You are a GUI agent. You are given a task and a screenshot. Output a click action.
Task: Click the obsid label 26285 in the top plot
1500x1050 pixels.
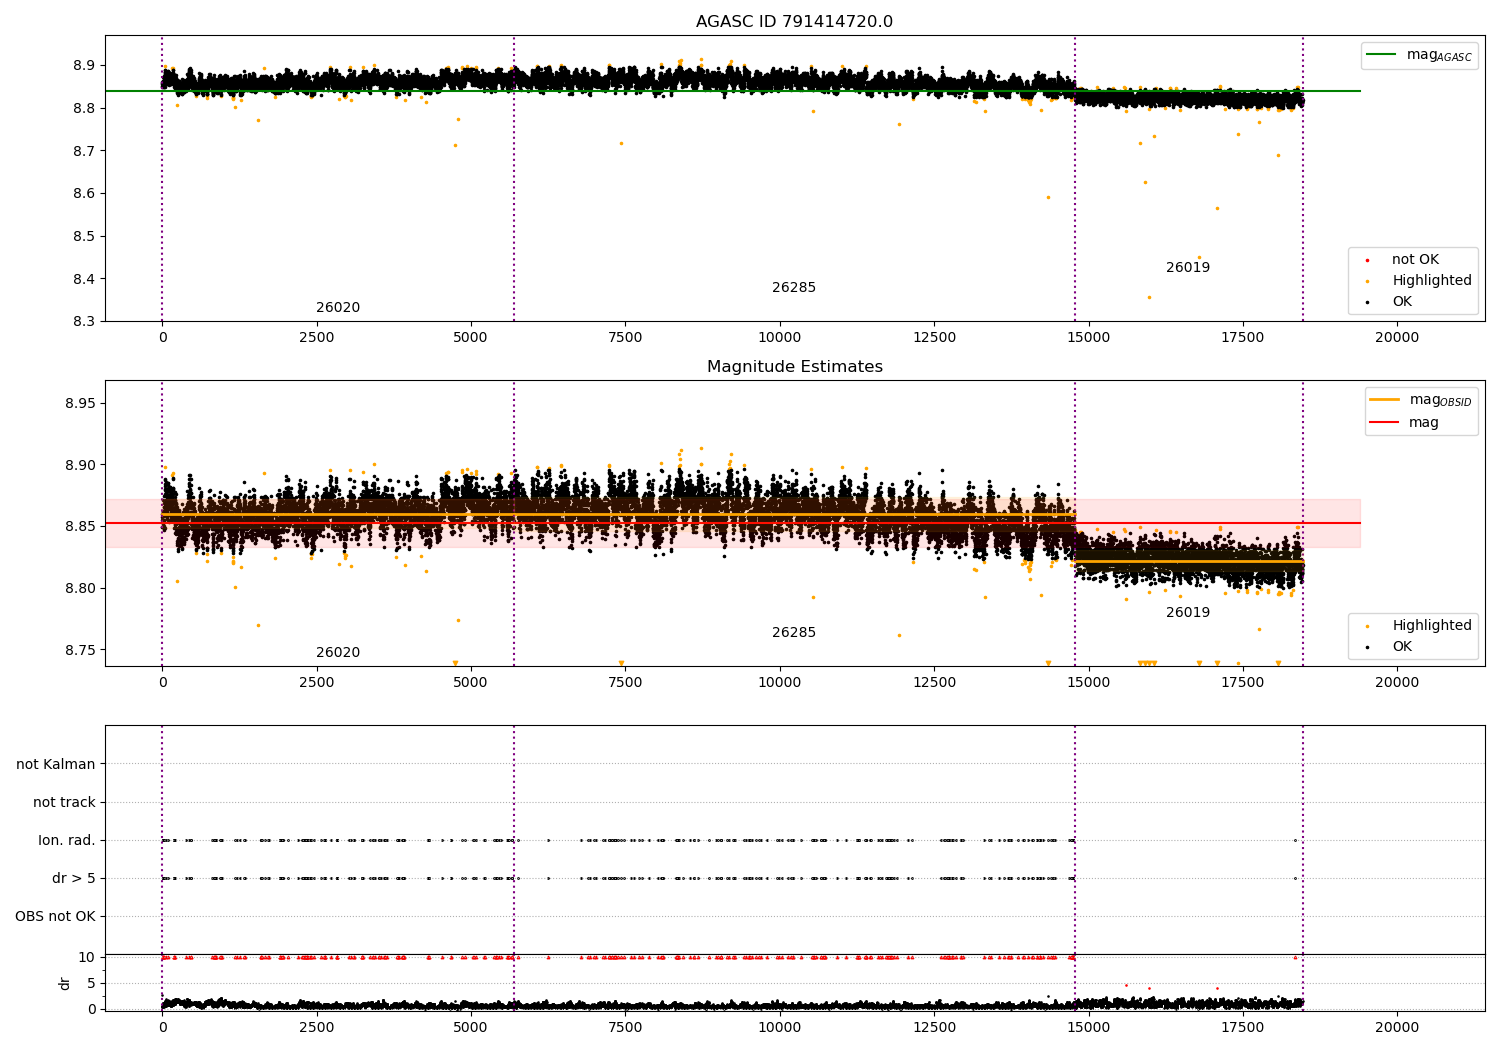point(794,288)
